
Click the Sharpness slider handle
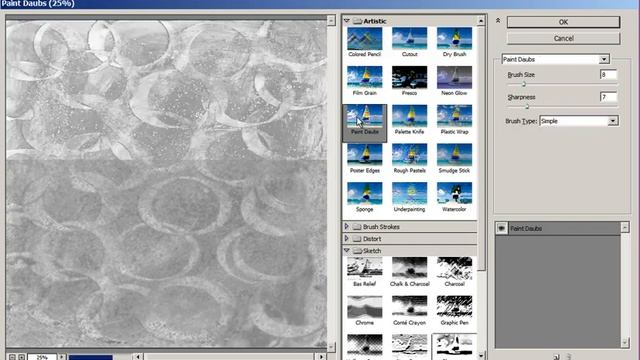tap(527, 107)
